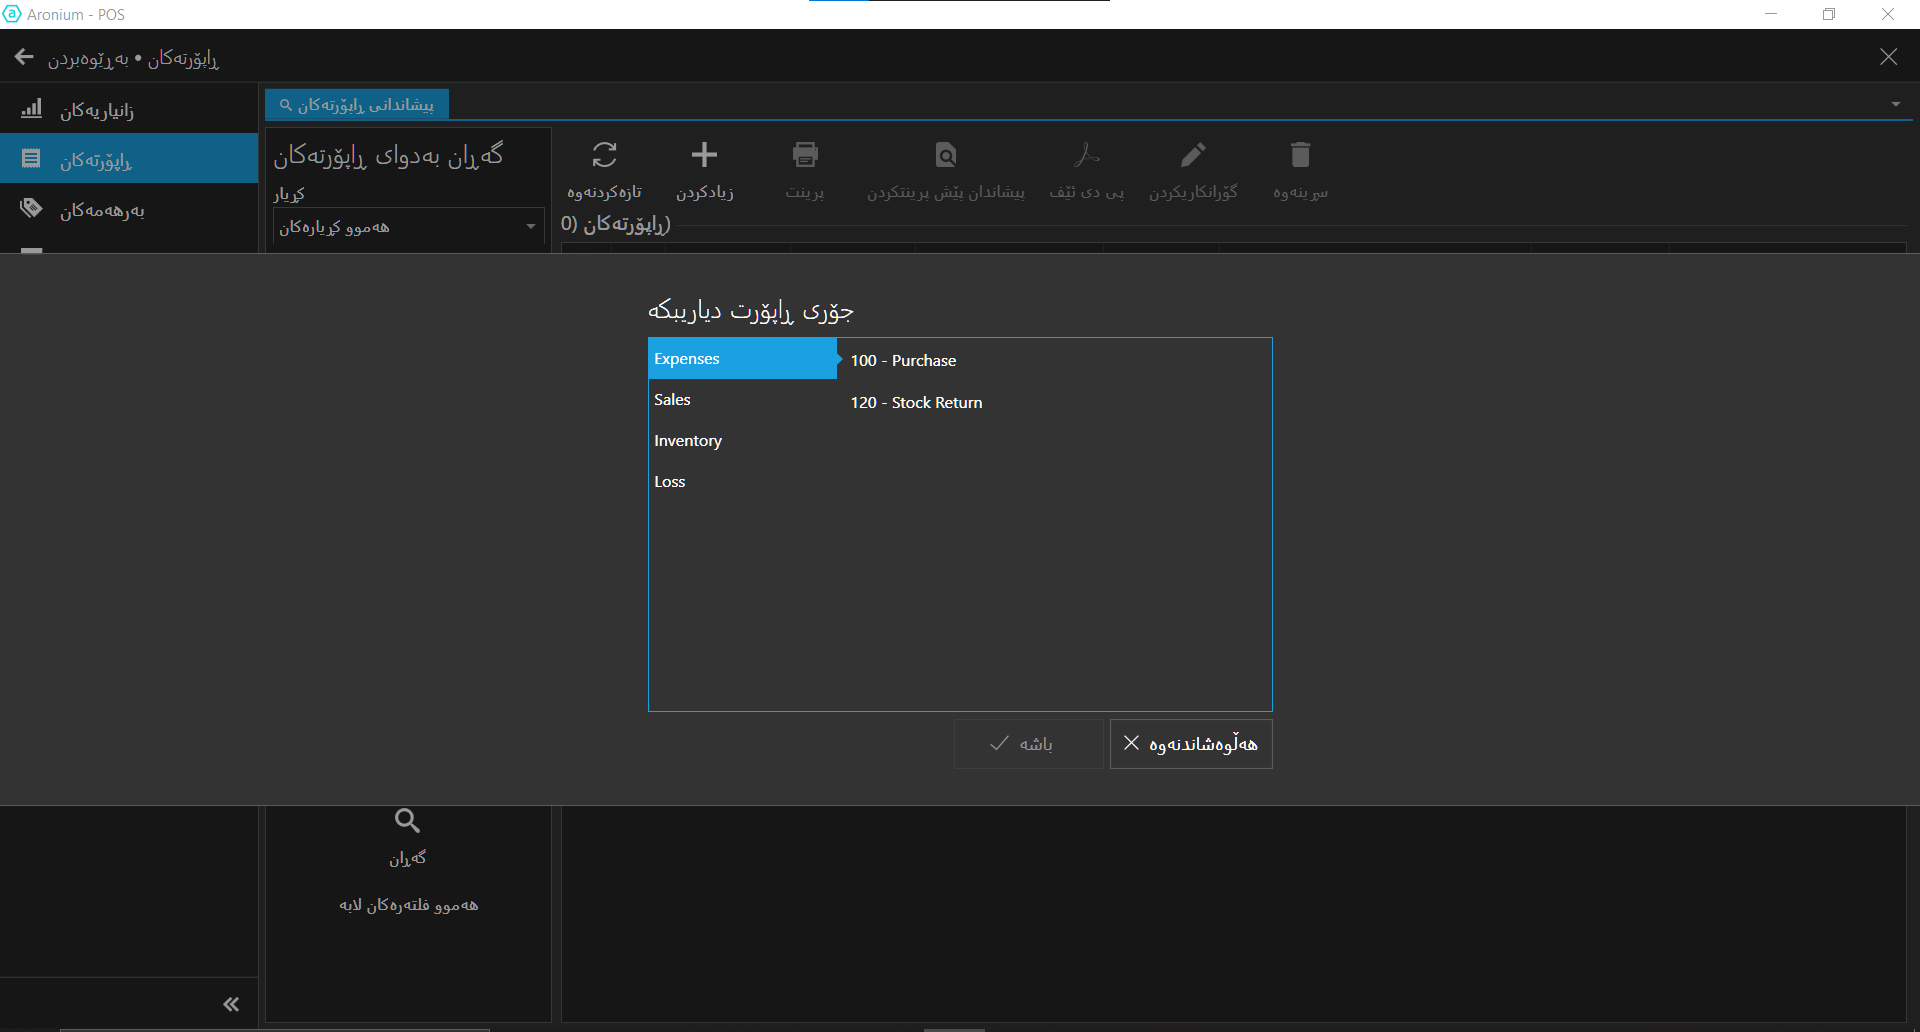The width and height of the screenshot is (1920, 1032).
Task: Click the refresh icon in the toolbar
Action: (x=604, y=156)
